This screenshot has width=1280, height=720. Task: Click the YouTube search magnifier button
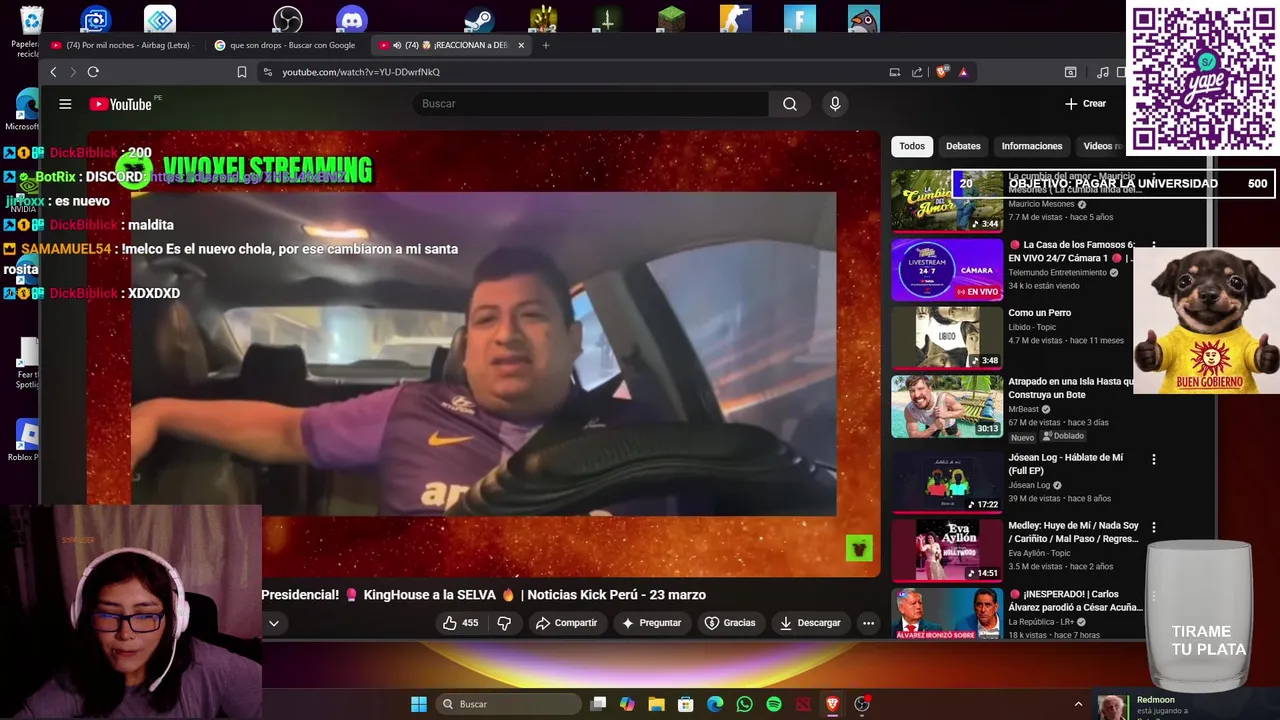[790, 104]
